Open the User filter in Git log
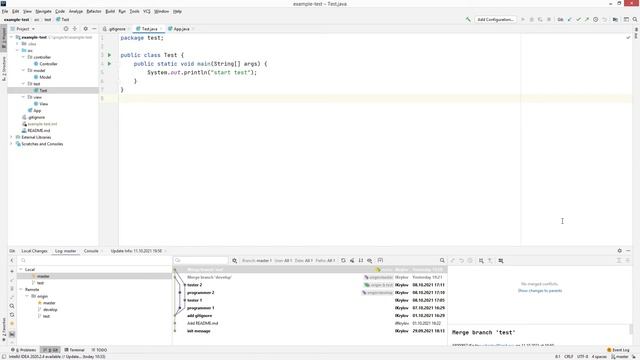The width and height of the screenshot is (640, 360). 283,260
